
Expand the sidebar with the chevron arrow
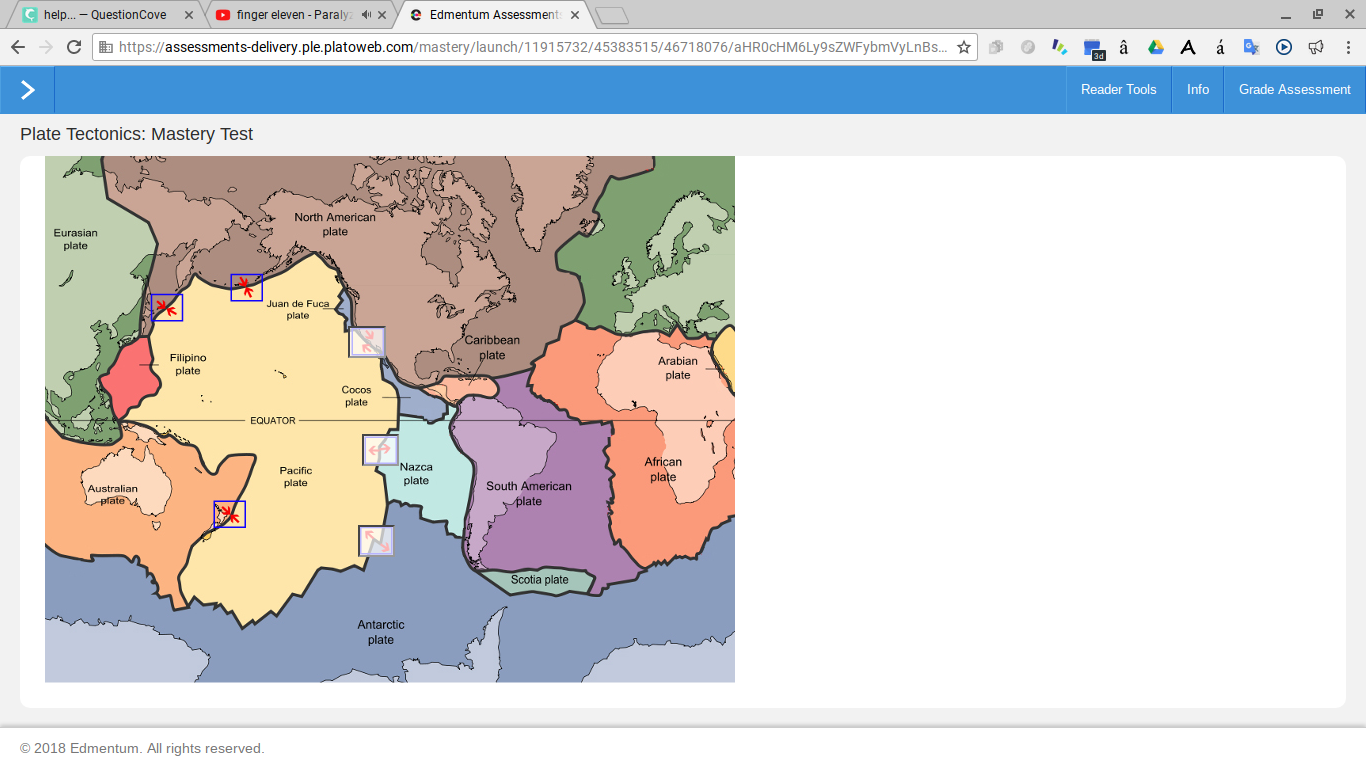point(27,90)
